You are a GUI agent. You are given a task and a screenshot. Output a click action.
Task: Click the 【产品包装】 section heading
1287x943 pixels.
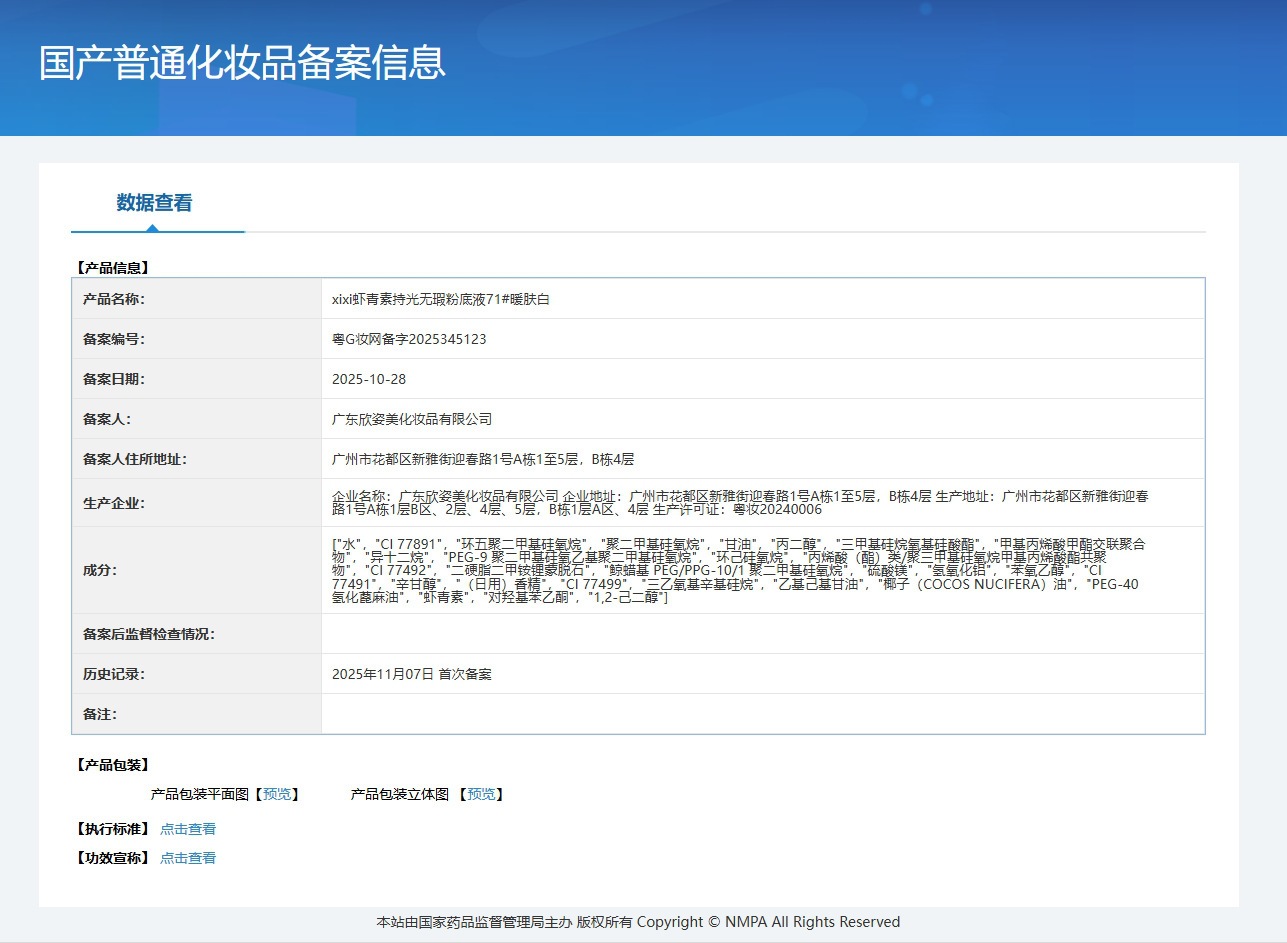pyautogui.click(x=112, y=765)
